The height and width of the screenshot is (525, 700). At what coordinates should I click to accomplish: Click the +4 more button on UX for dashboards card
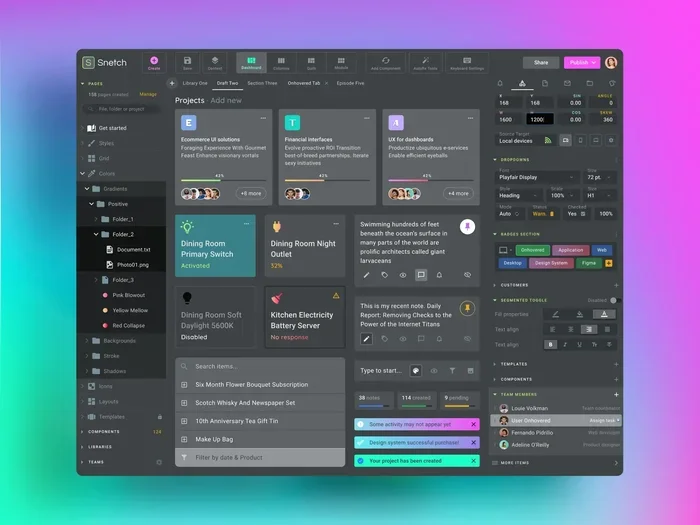pyautogui.click(x=458, y=193)
